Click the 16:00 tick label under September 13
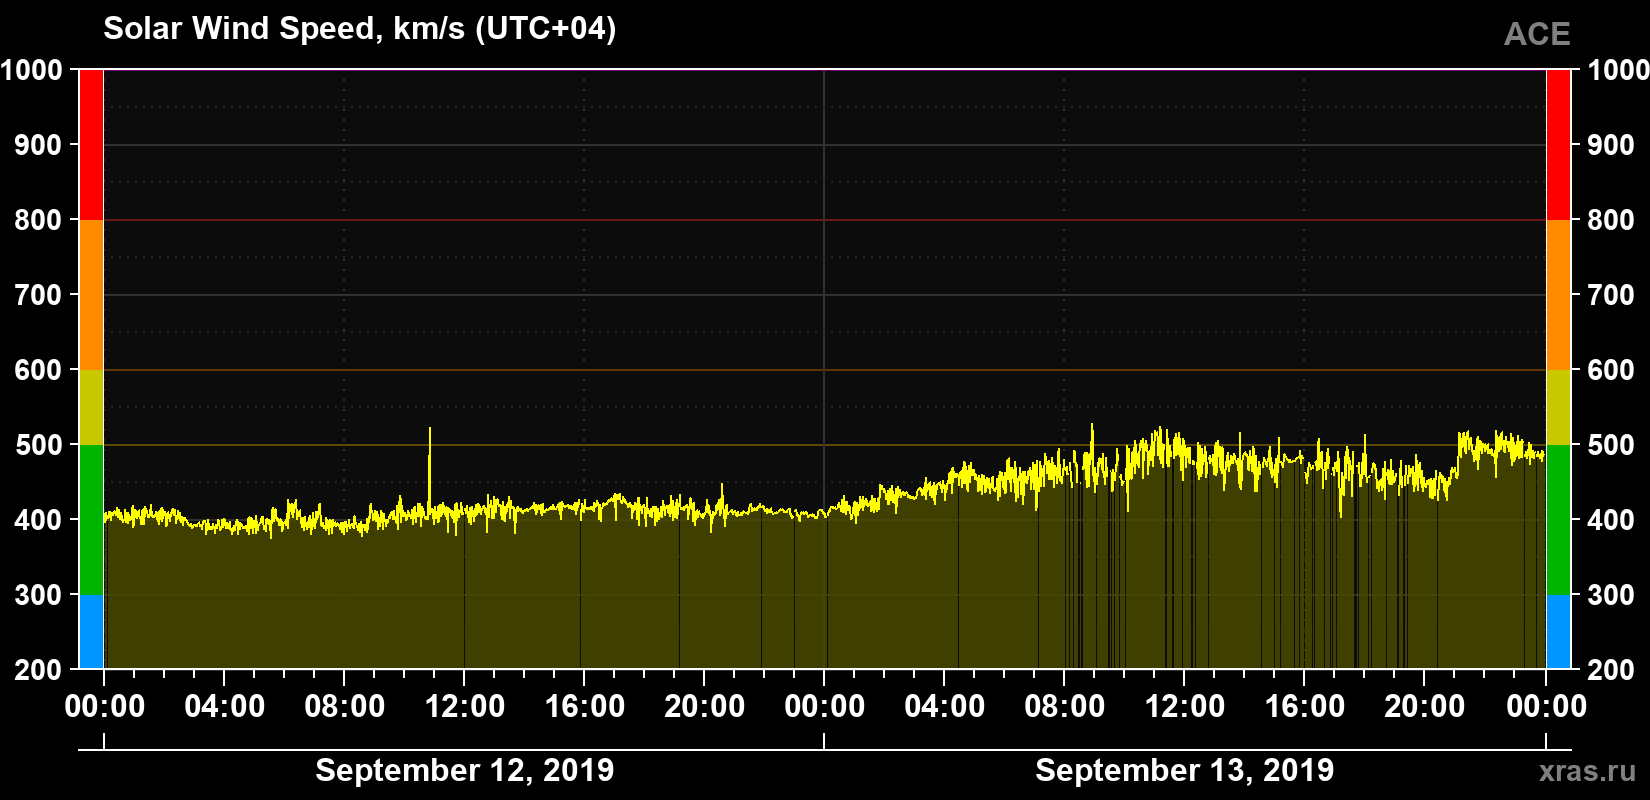Image resolution: width=1650 pixels, height=800 pixels. (x=1305, y=706)
